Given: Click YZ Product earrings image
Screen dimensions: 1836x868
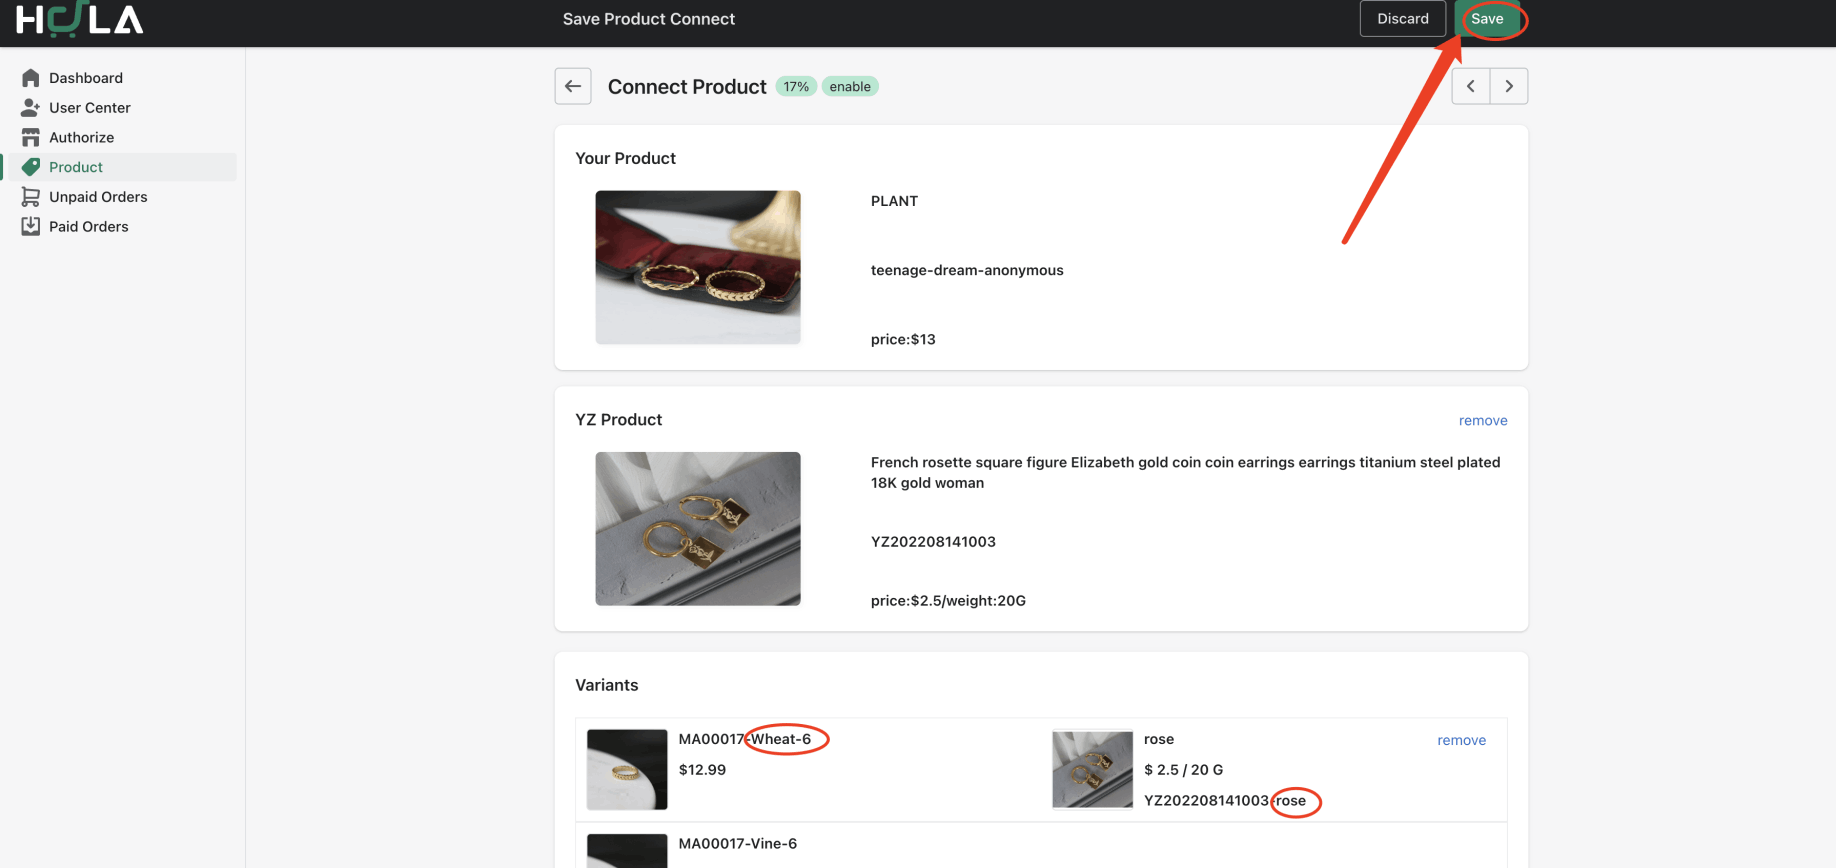Looking at the screenshot, I should click(698, 529).
